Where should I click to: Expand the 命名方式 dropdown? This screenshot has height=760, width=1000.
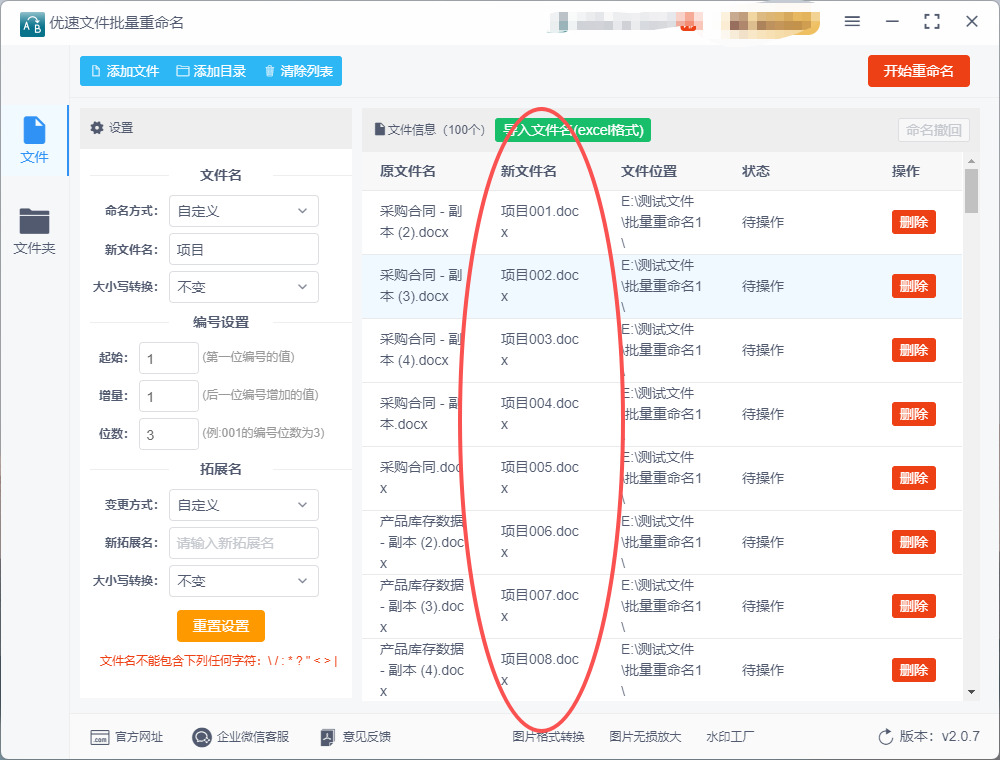click(x=244, y=211)
